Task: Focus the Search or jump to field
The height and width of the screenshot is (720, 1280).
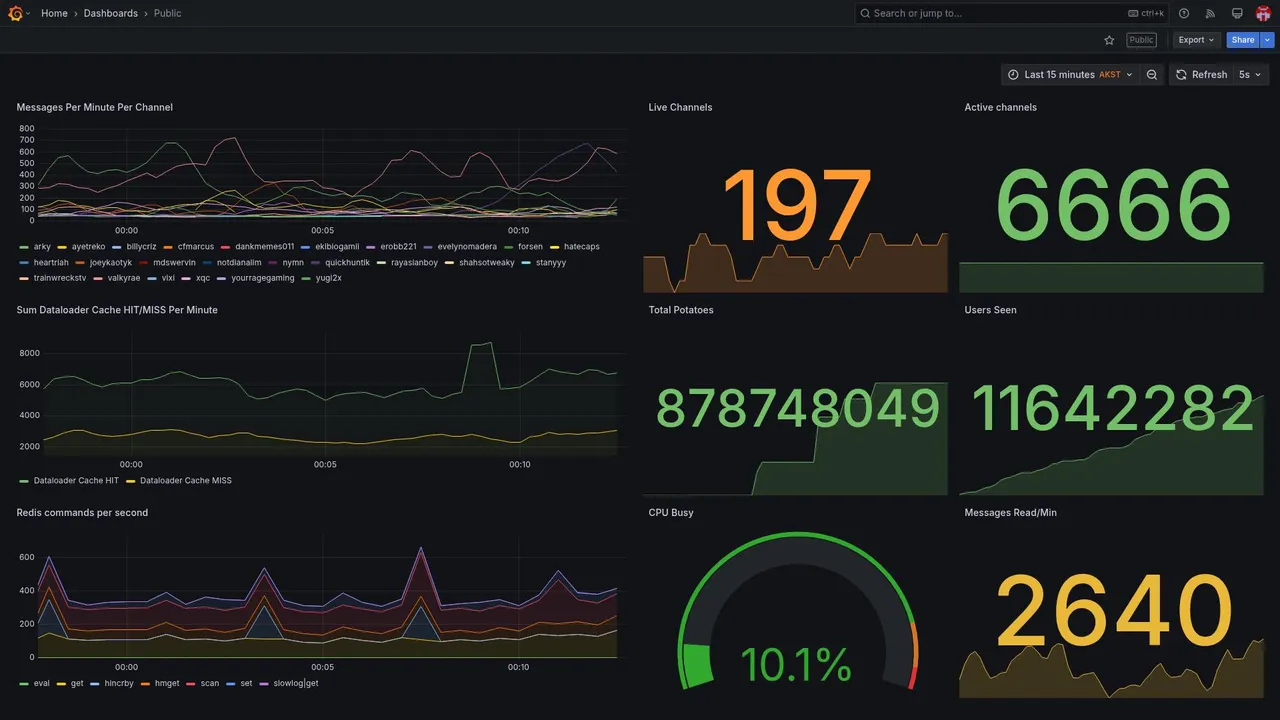Action: (1012, 13)
